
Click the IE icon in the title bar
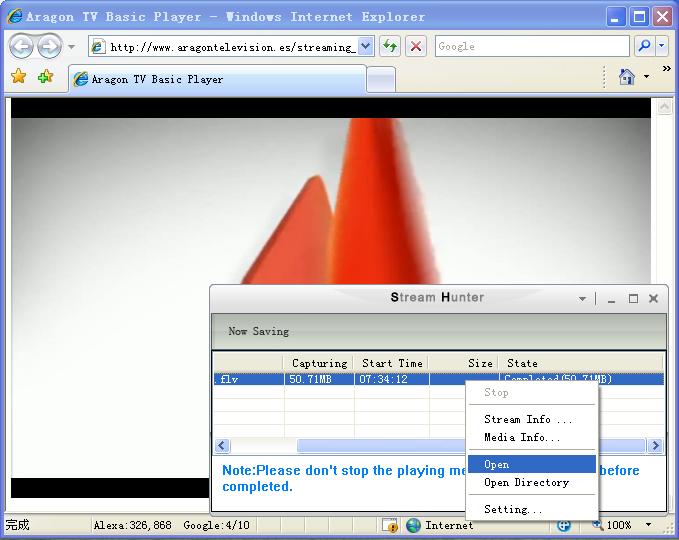click(x=15, y=16)
